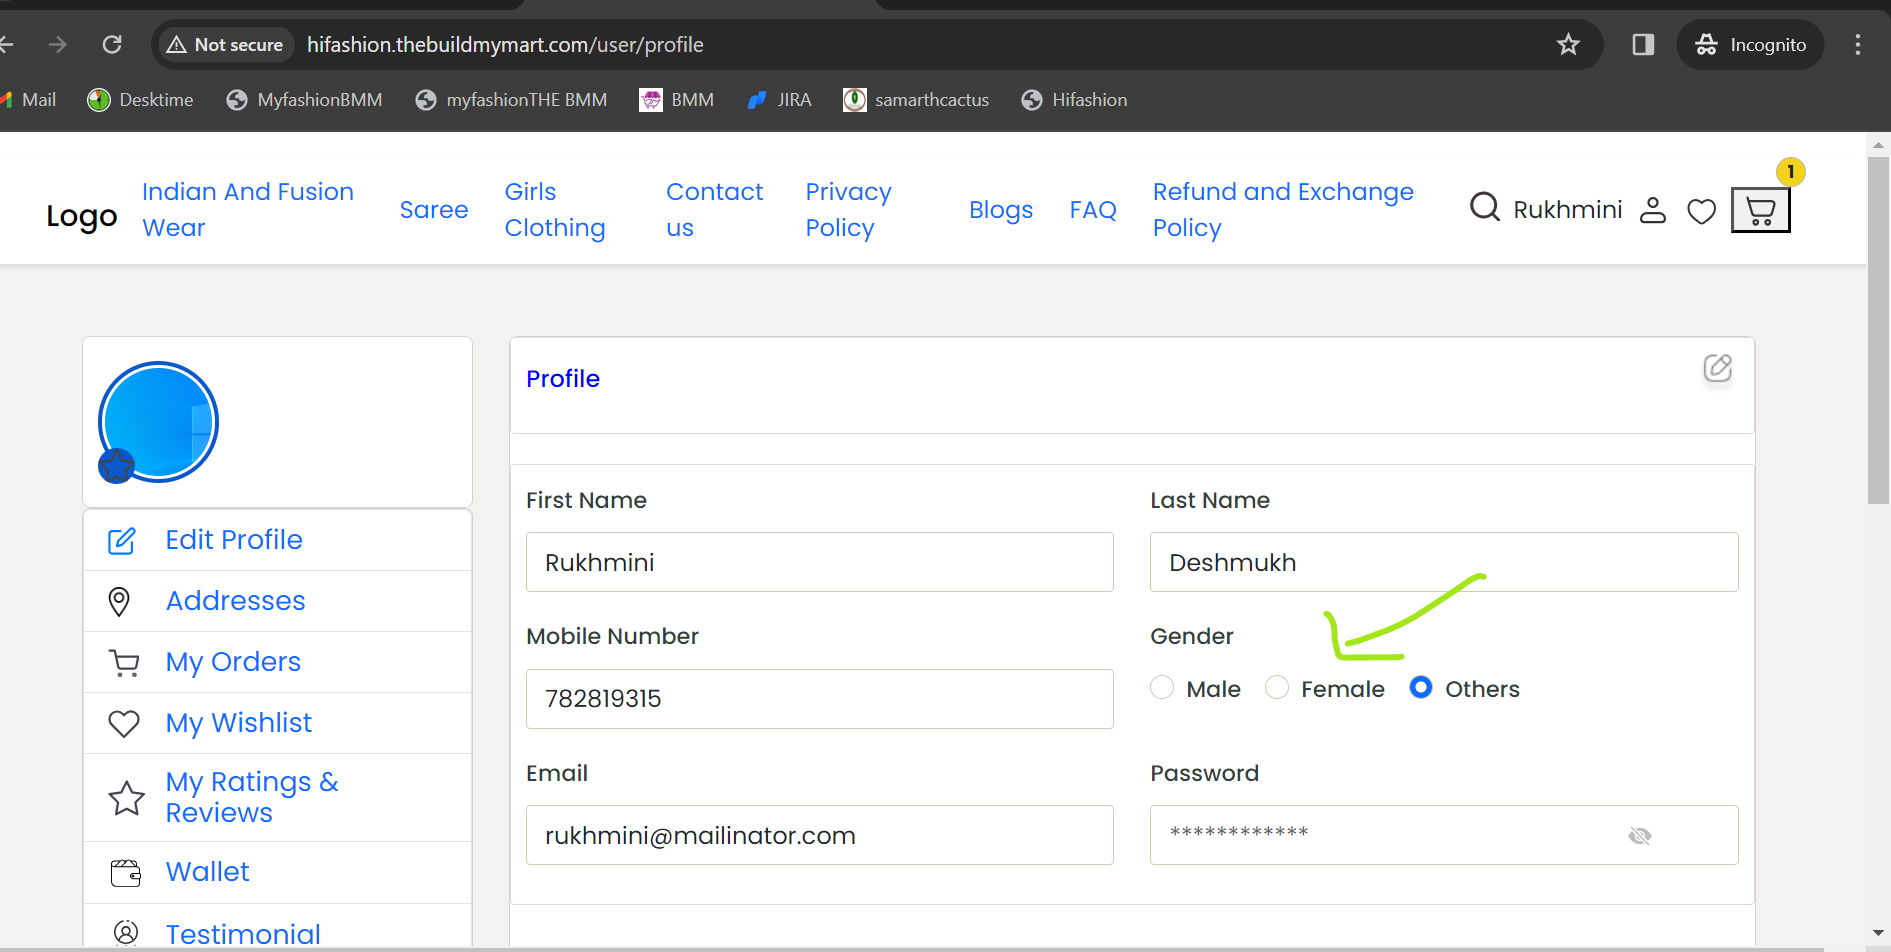Open the Privacy Policy nav link
The image size is (1891, 952).
849,209
